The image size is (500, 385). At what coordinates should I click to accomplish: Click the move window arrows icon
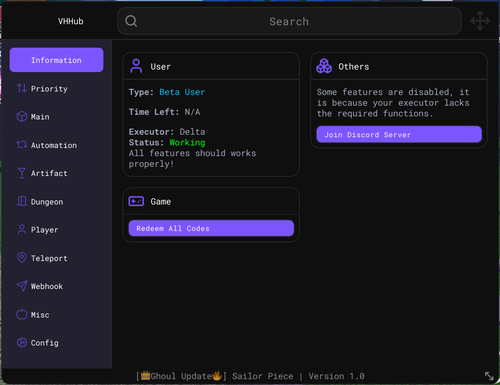point(480,21)
